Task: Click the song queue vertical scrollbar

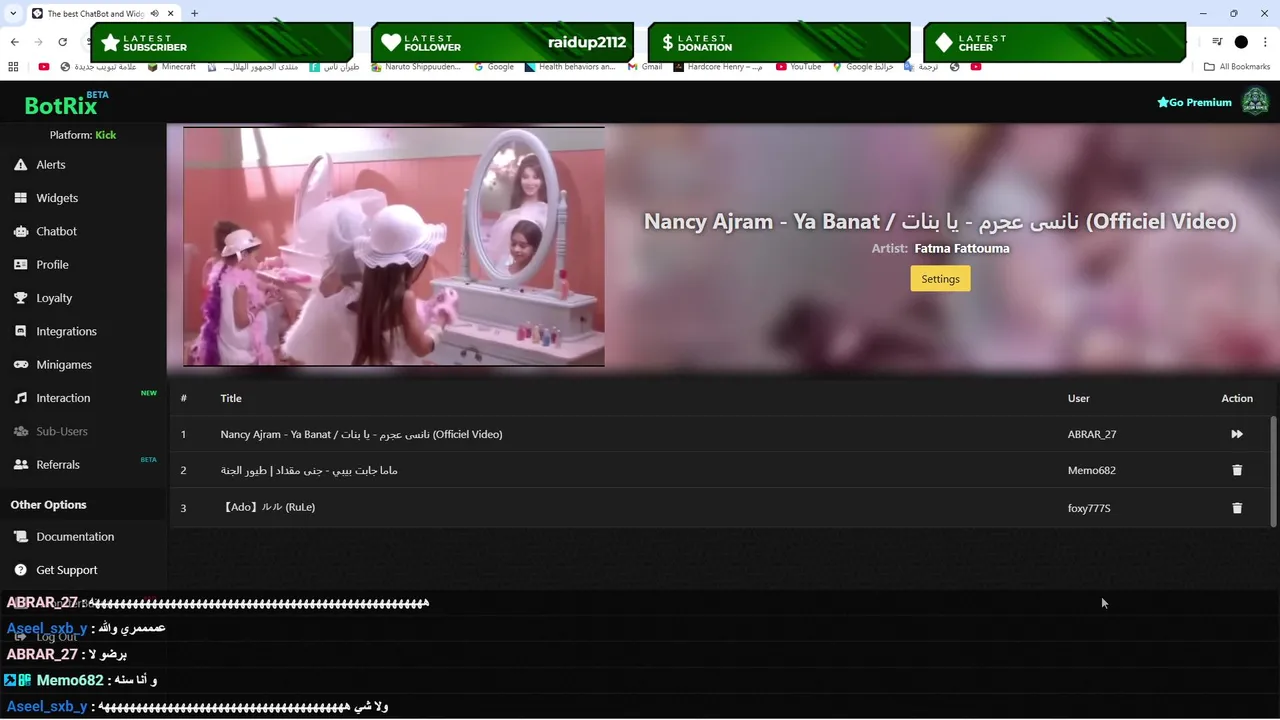Action: (1273, 470)
